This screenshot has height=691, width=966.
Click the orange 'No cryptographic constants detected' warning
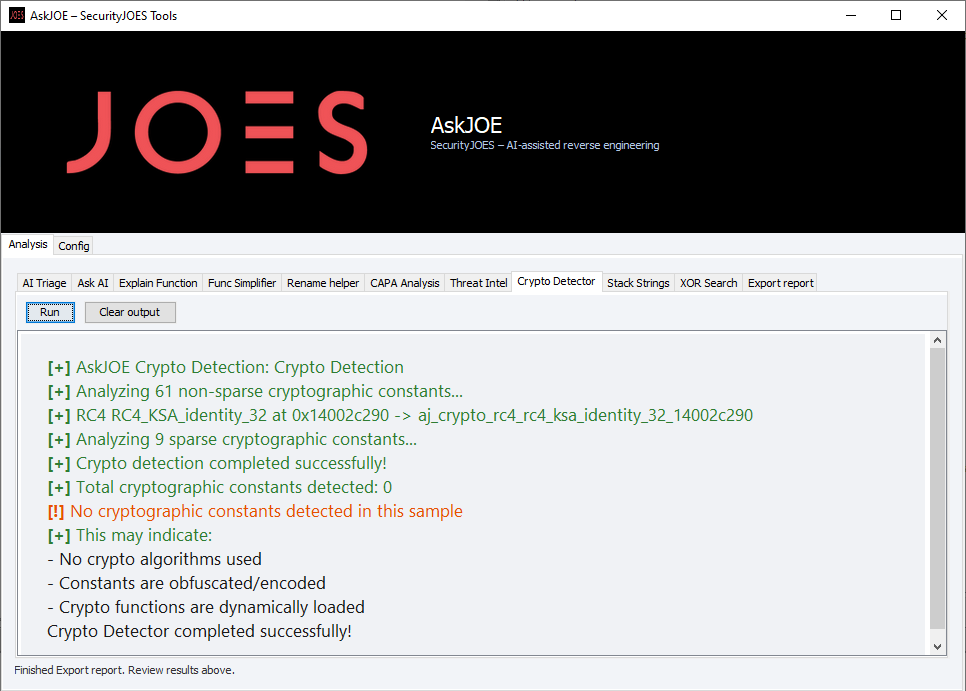(x=255, y=511)
